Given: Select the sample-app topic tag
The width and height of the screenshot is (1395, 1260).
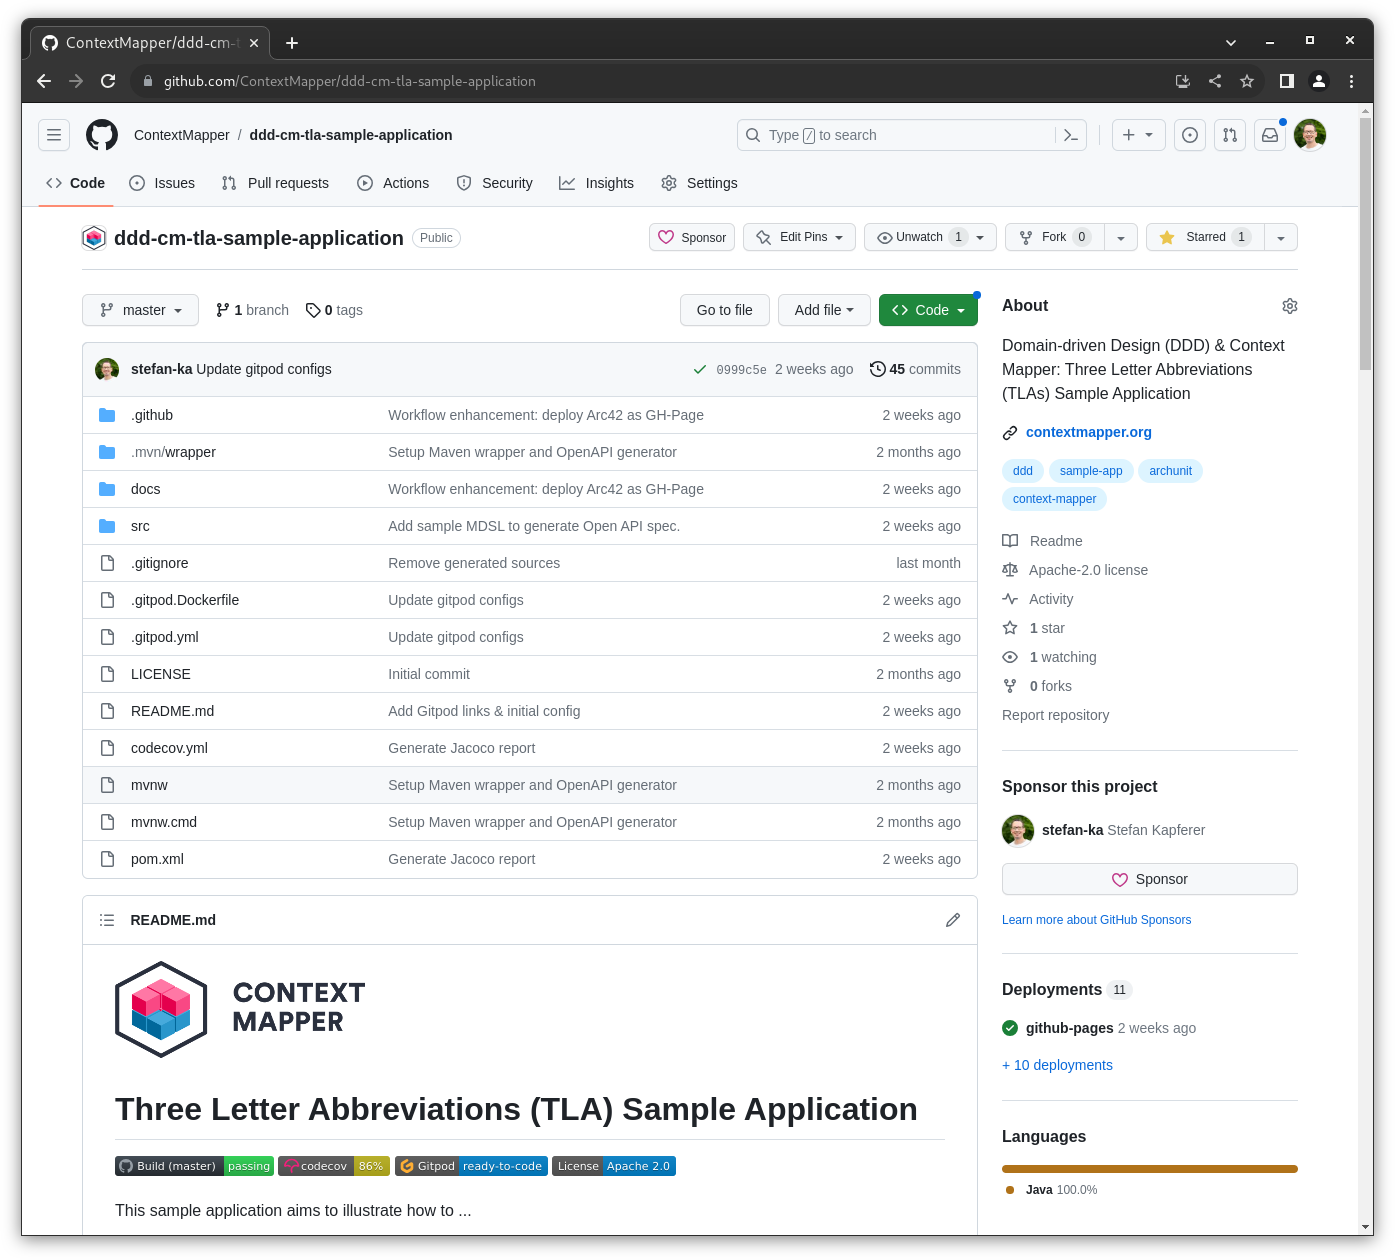Looking at the screenshot, I should (x=1091, y=471).
